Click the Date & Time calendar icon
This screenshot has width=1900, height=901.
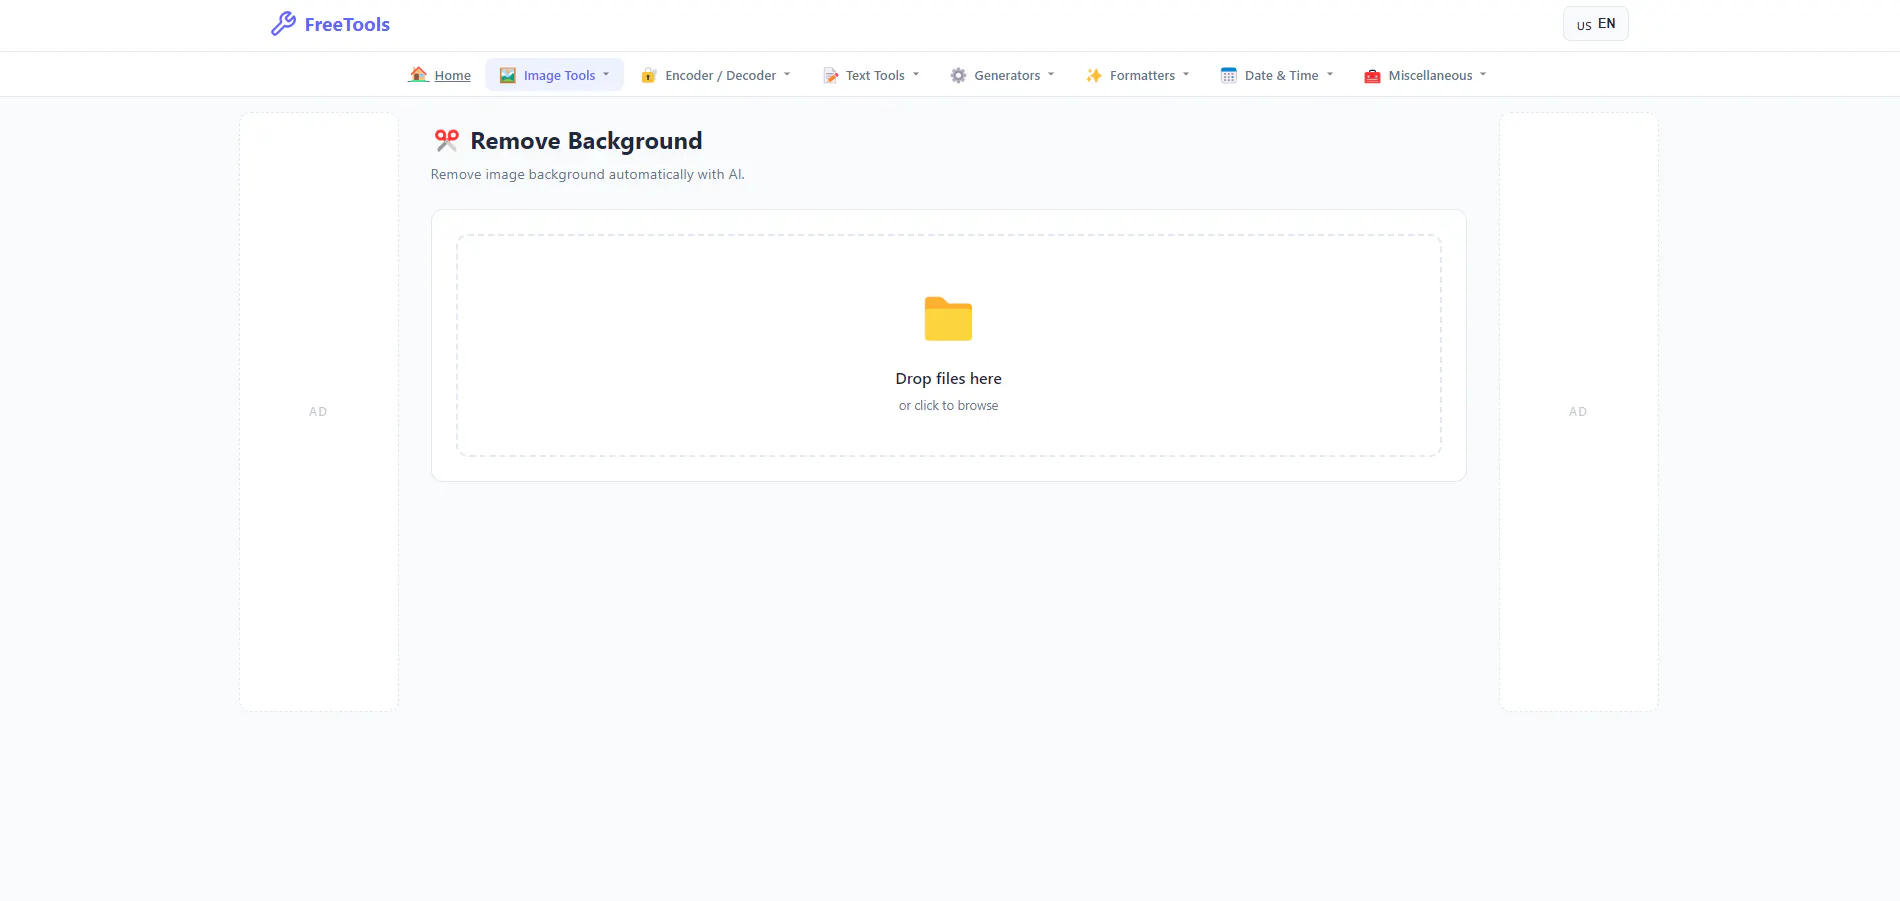pos(1229,75)
